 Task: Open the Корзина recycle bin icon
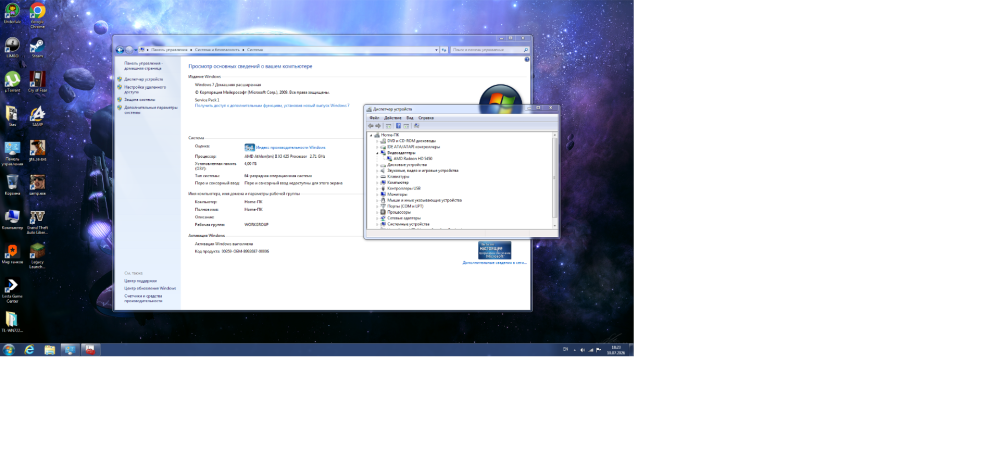12,184
